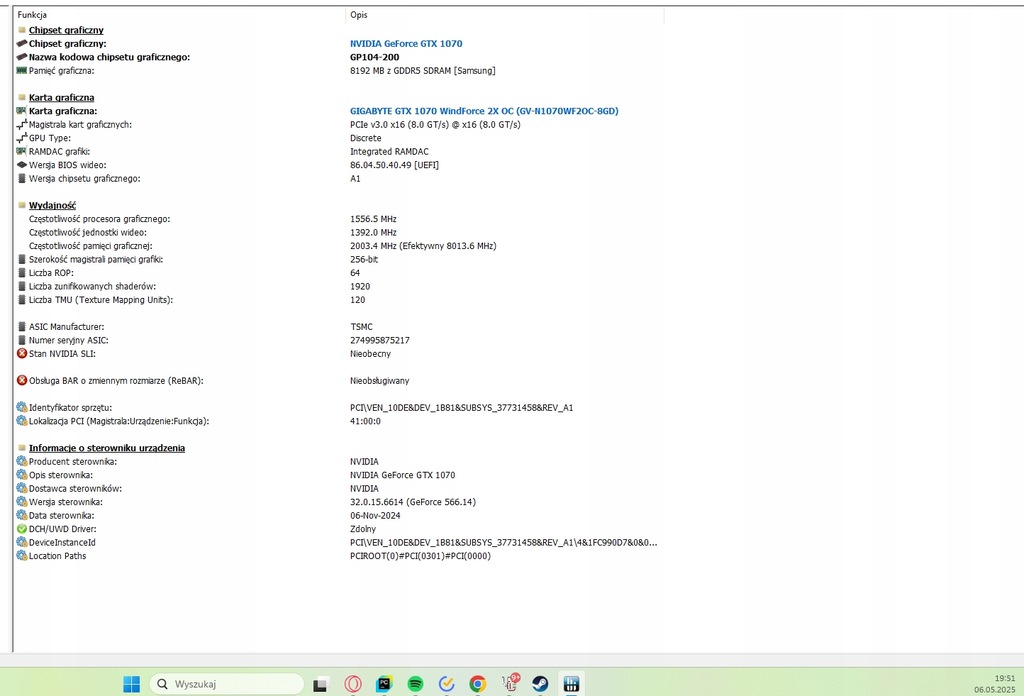Screen dimensions: 1024x696
Task: Launch Opera browser from the taskbar
Action: 353,684
